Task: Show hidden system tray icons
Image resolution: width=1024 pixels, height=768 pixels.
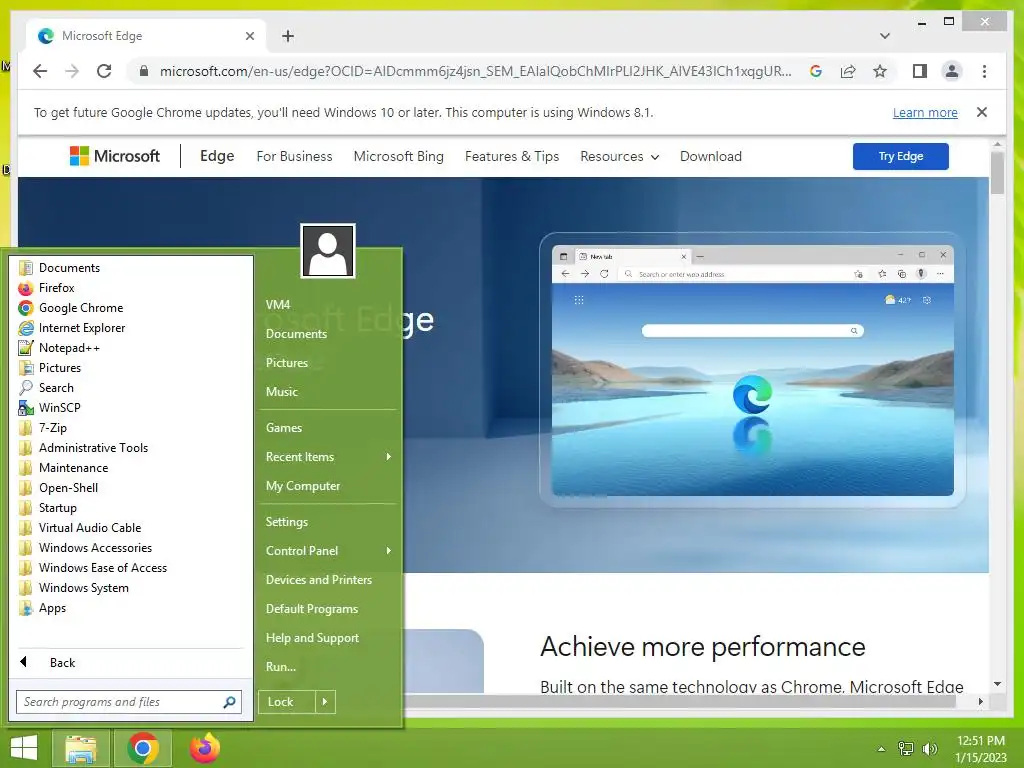Action: [882, 748]
